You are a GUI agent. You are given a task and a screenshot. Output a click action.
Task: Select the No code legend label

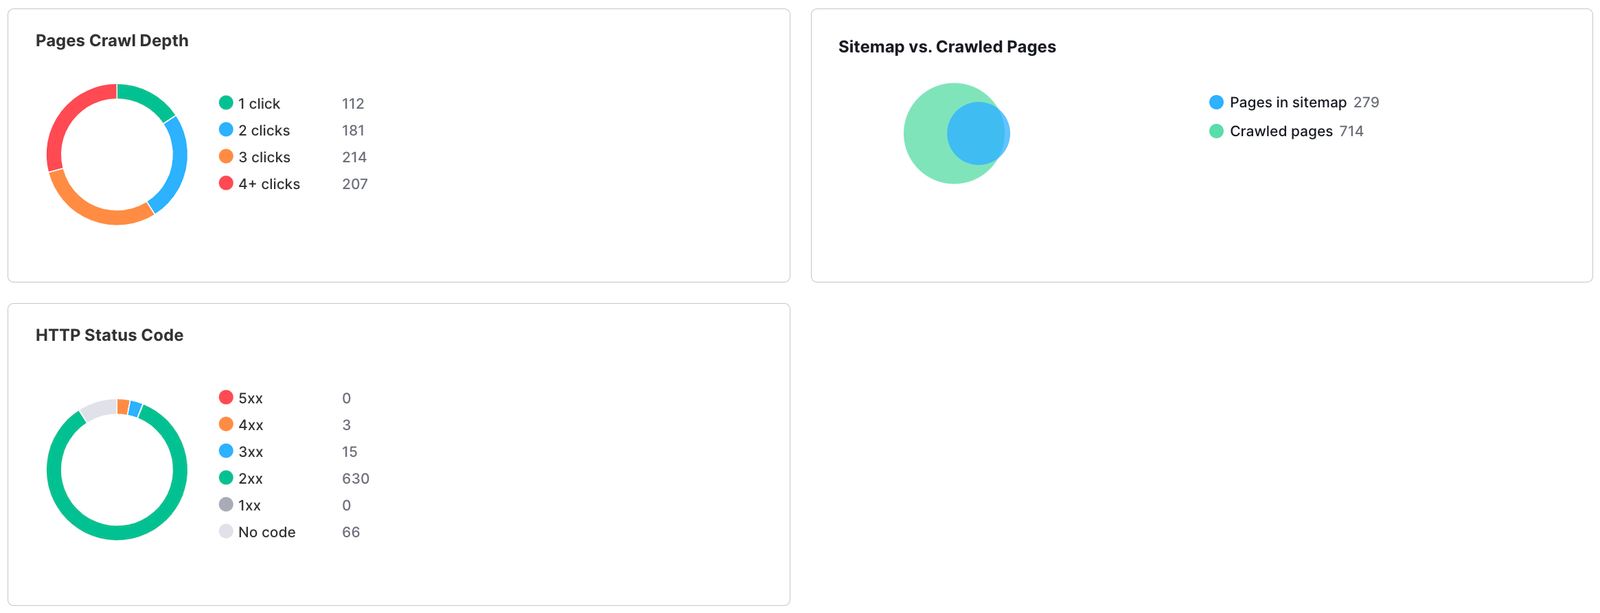tap(267, 532)
